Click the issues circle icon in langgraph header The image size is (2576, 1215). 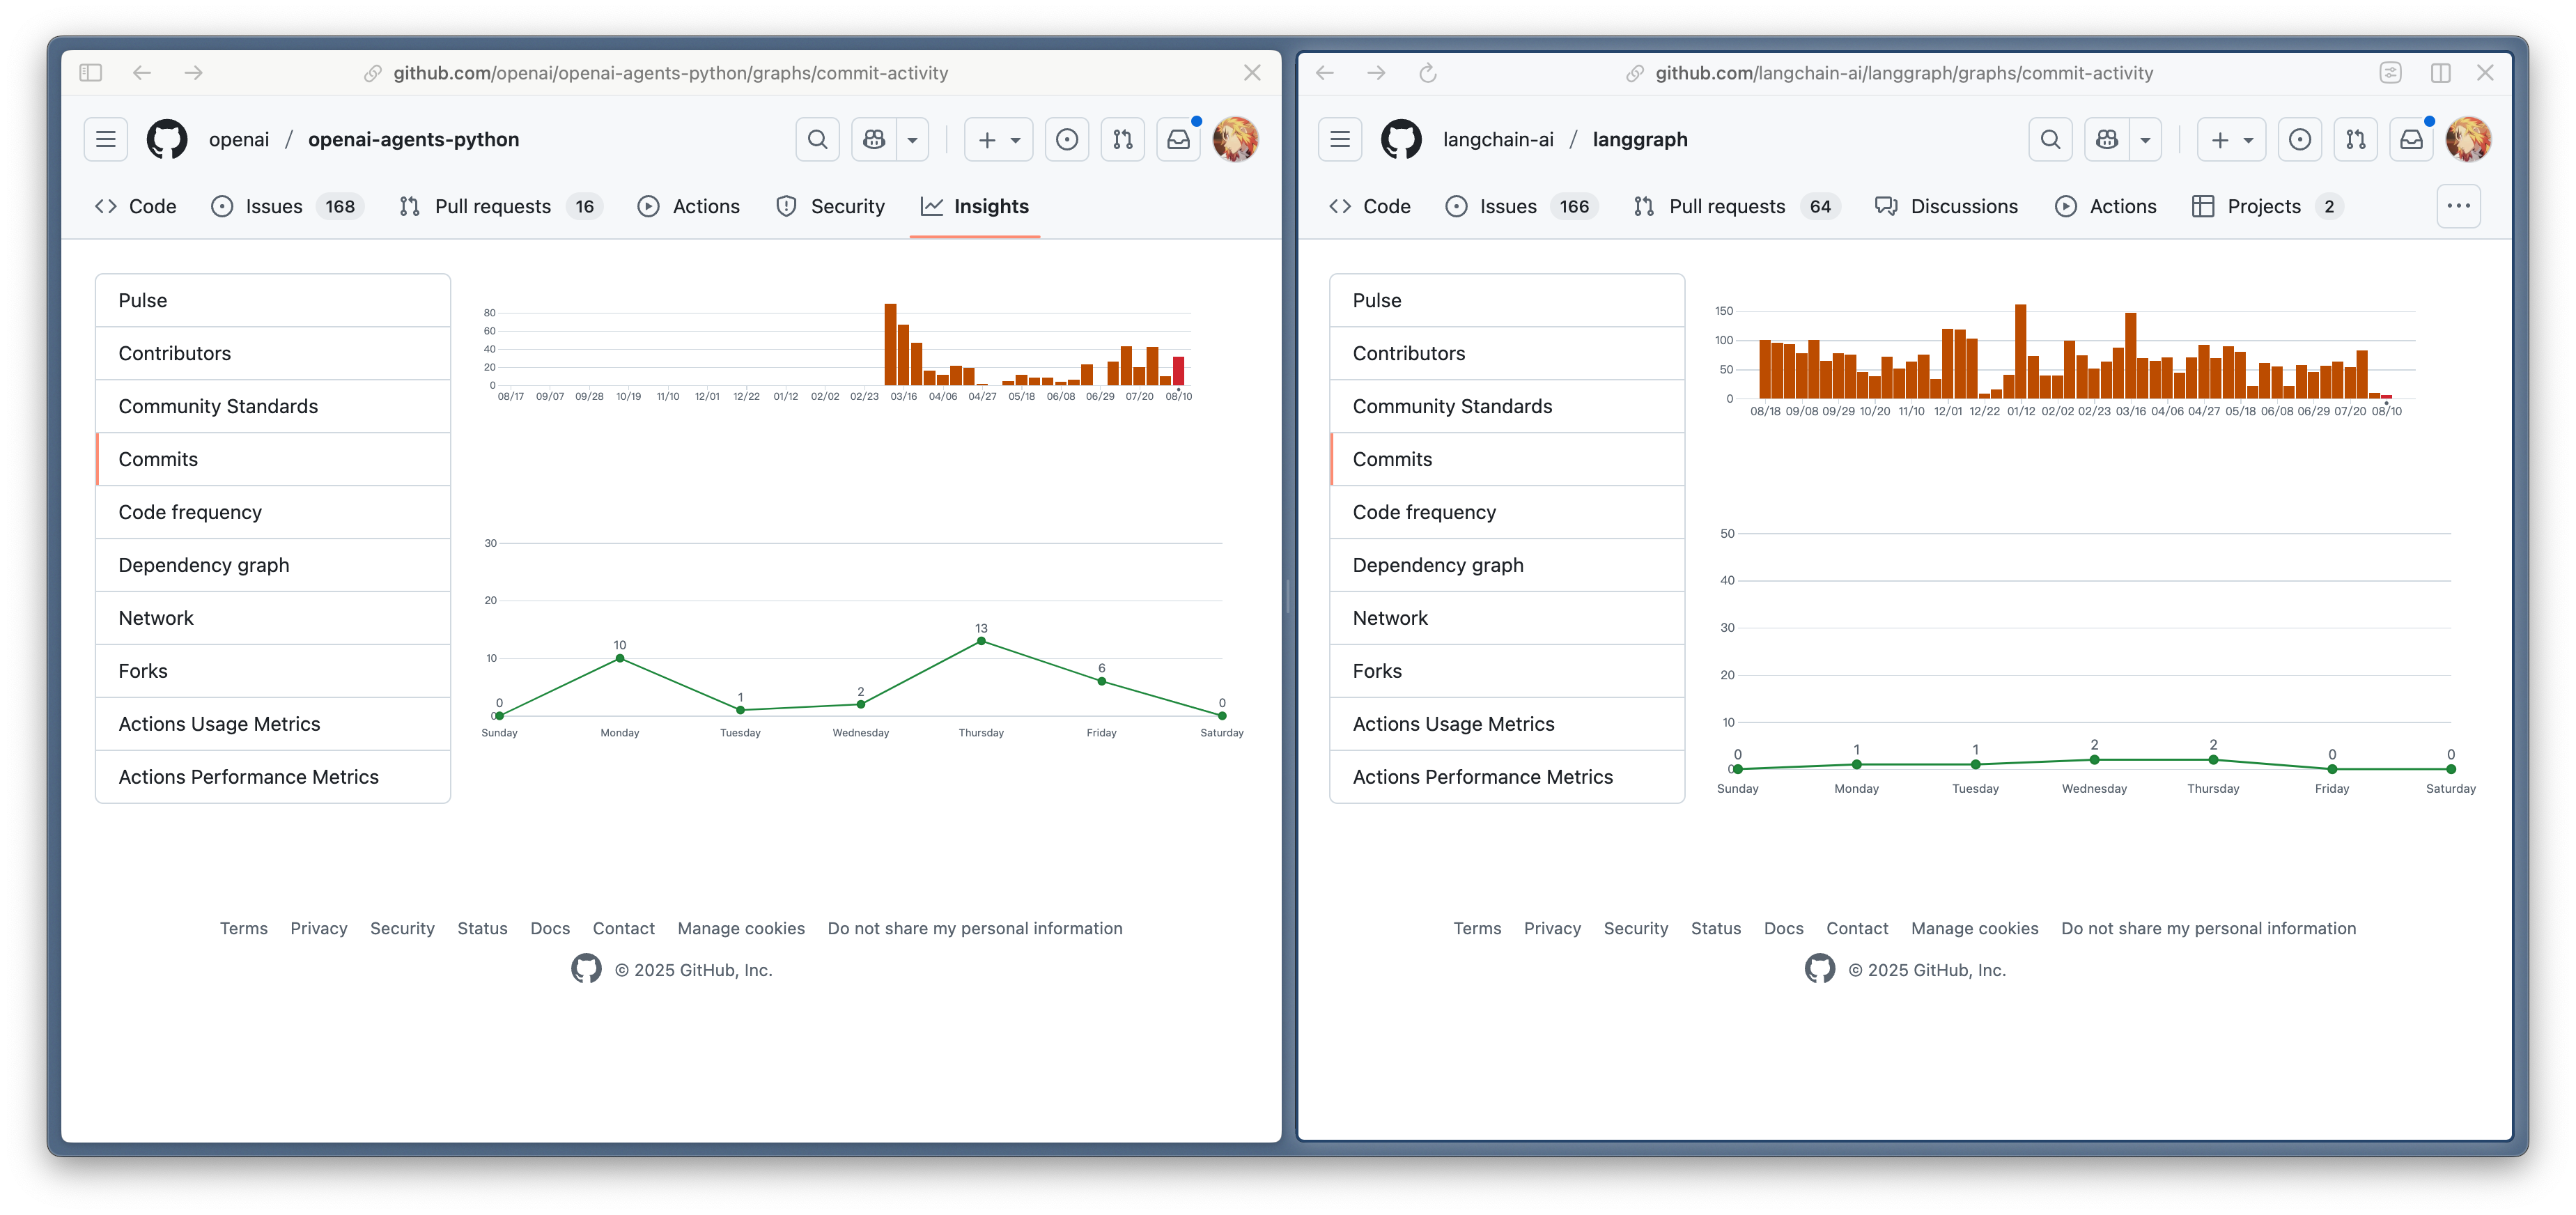[x=2299, y=139]
